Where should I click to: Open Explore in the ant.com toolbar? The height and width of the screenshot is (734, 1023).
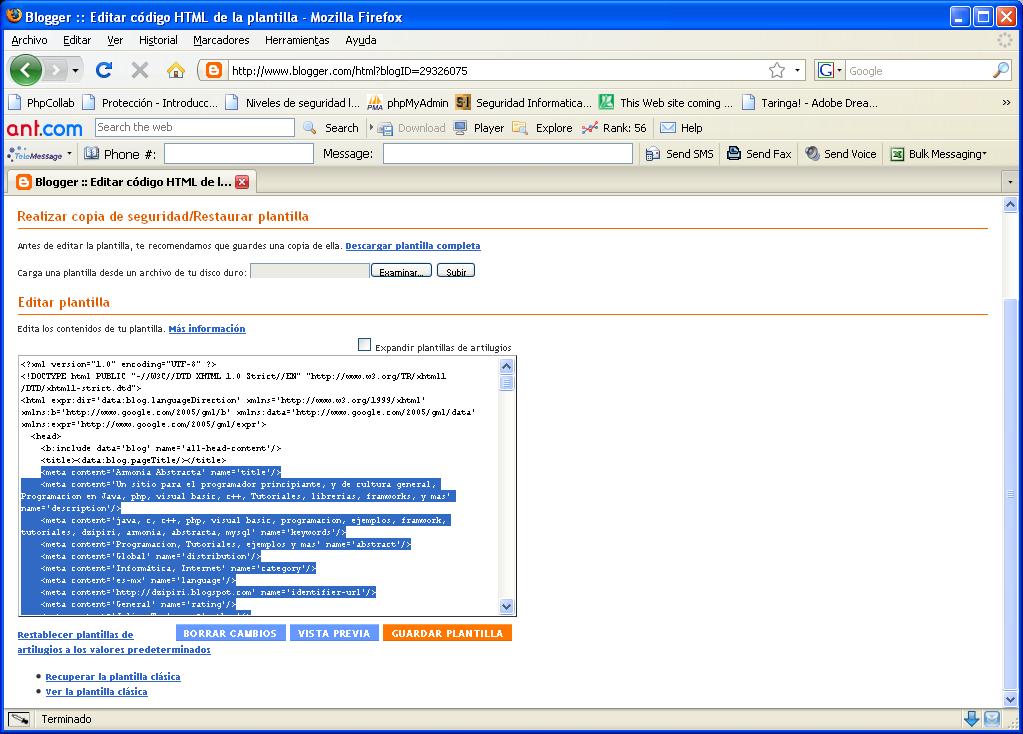click(x=542, y=128)
